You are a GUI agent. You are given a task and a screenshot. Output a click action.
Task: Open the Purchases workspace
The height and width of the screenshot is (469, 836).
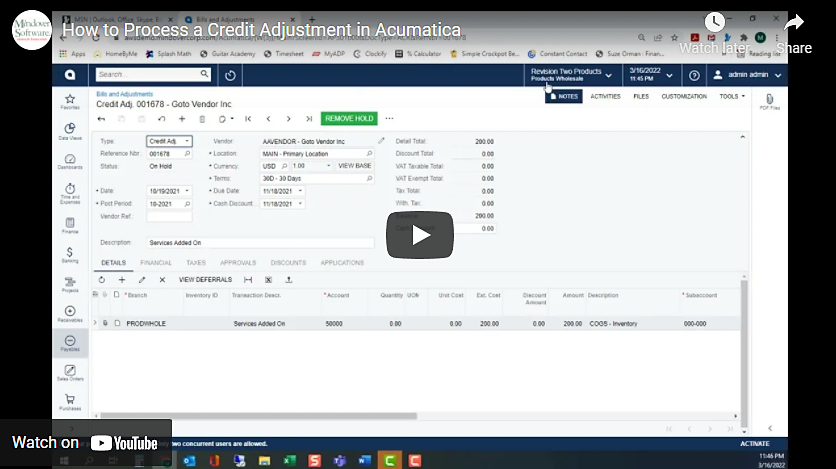pyautogui.click(x=70, y=402)
